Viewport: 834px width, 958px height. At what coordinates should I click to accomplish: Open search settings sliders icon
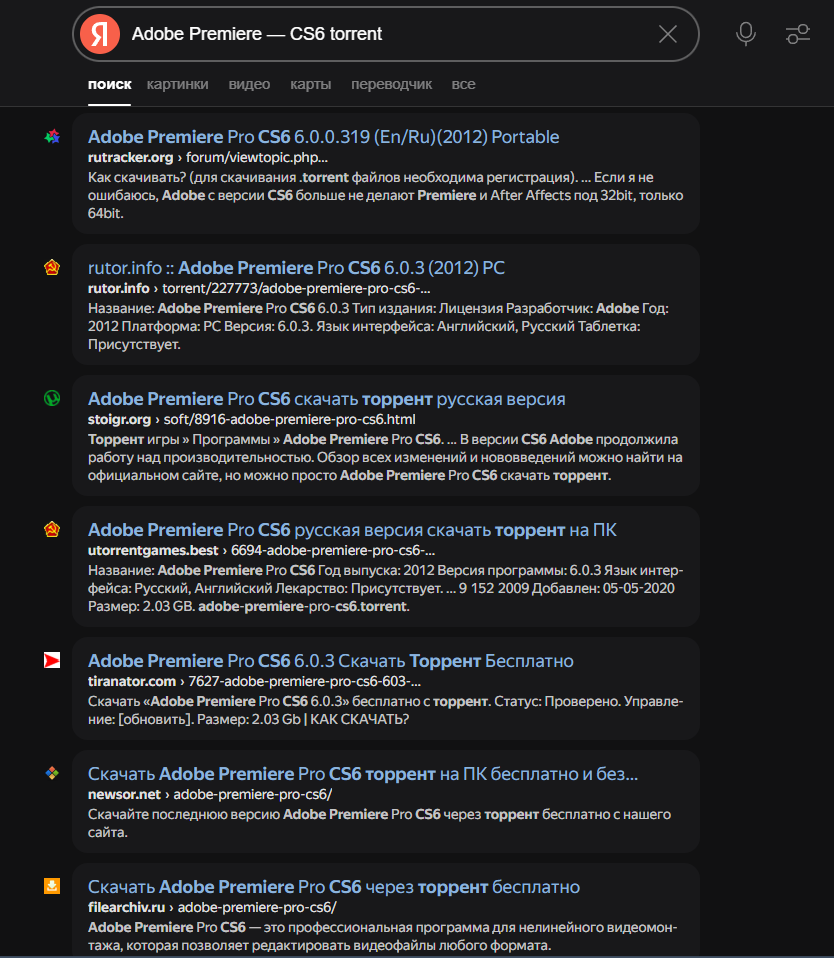[797, 34]
